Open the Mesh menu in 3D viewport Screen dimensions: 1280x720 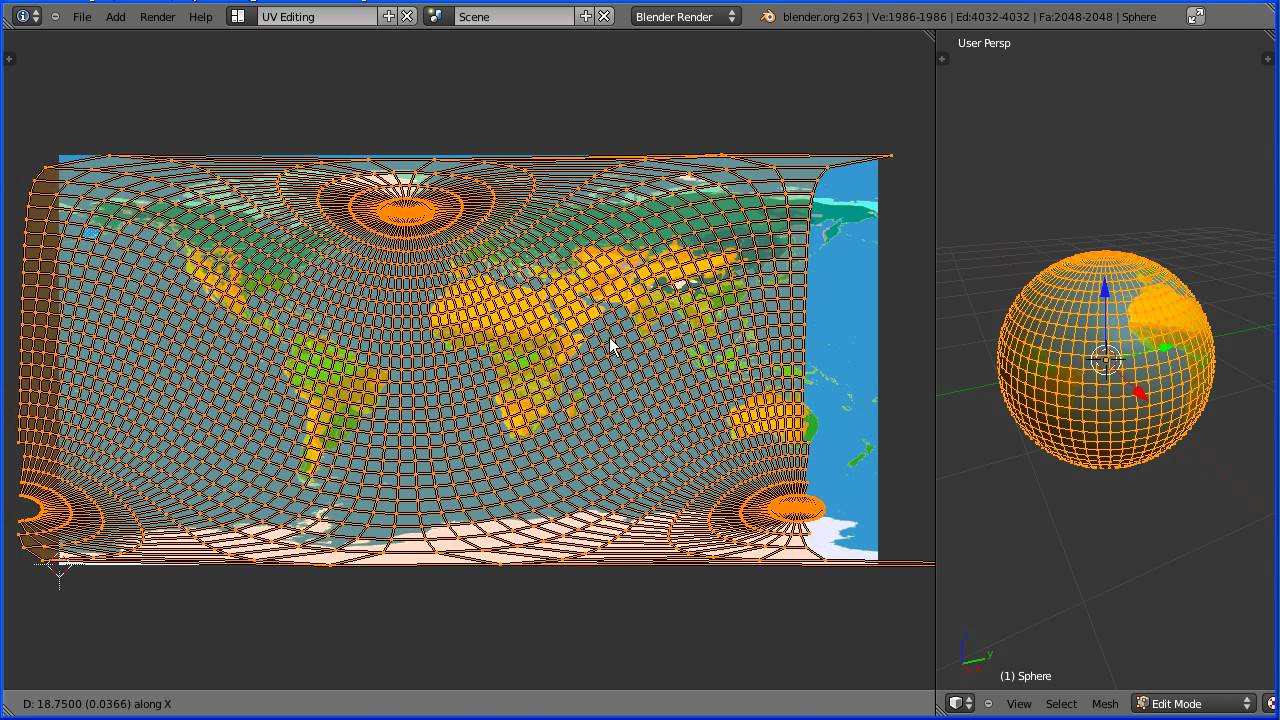(x=1105, y=703)
